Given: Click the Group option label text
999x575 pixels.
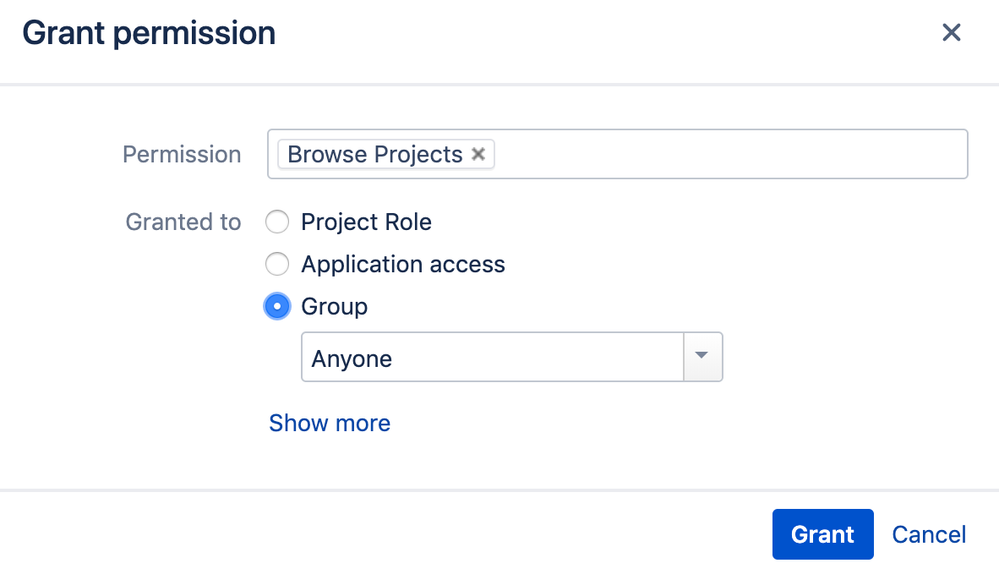Looking at the screenshot, I should pos(334,306).
